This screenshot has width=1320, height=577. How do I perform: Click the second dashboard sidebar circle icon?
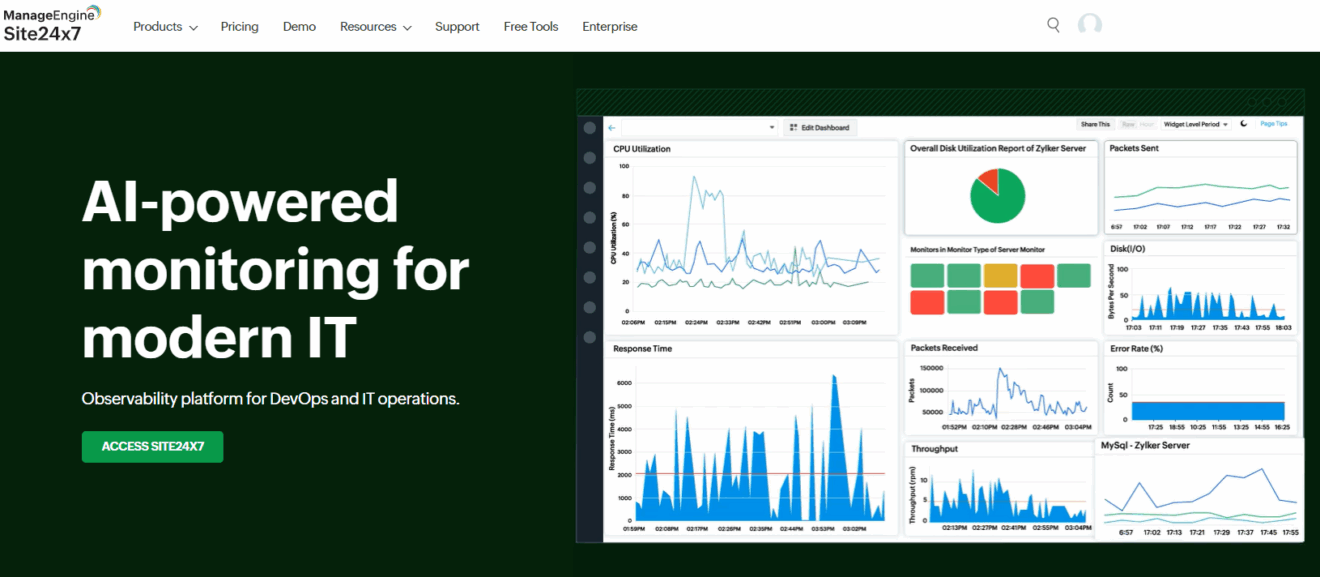(x=589, y=158)
